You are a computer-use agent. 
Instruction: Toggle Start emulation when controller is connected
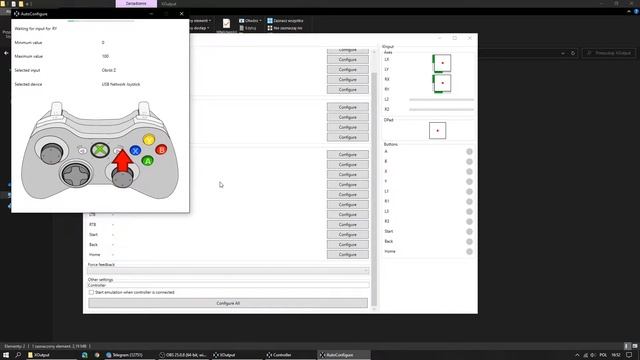pos(91,292)
